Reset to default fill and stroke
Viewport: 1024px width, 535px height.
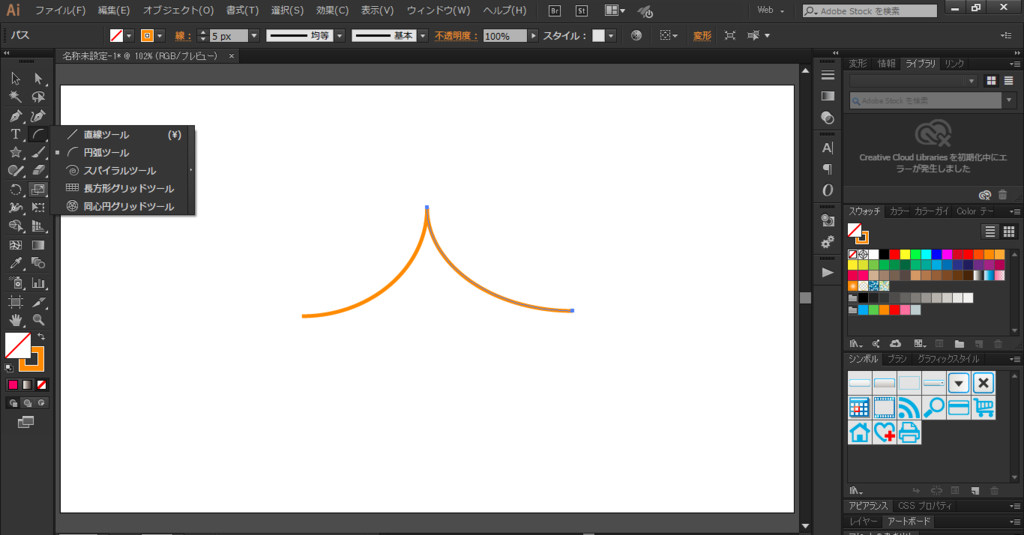[9, 368]
